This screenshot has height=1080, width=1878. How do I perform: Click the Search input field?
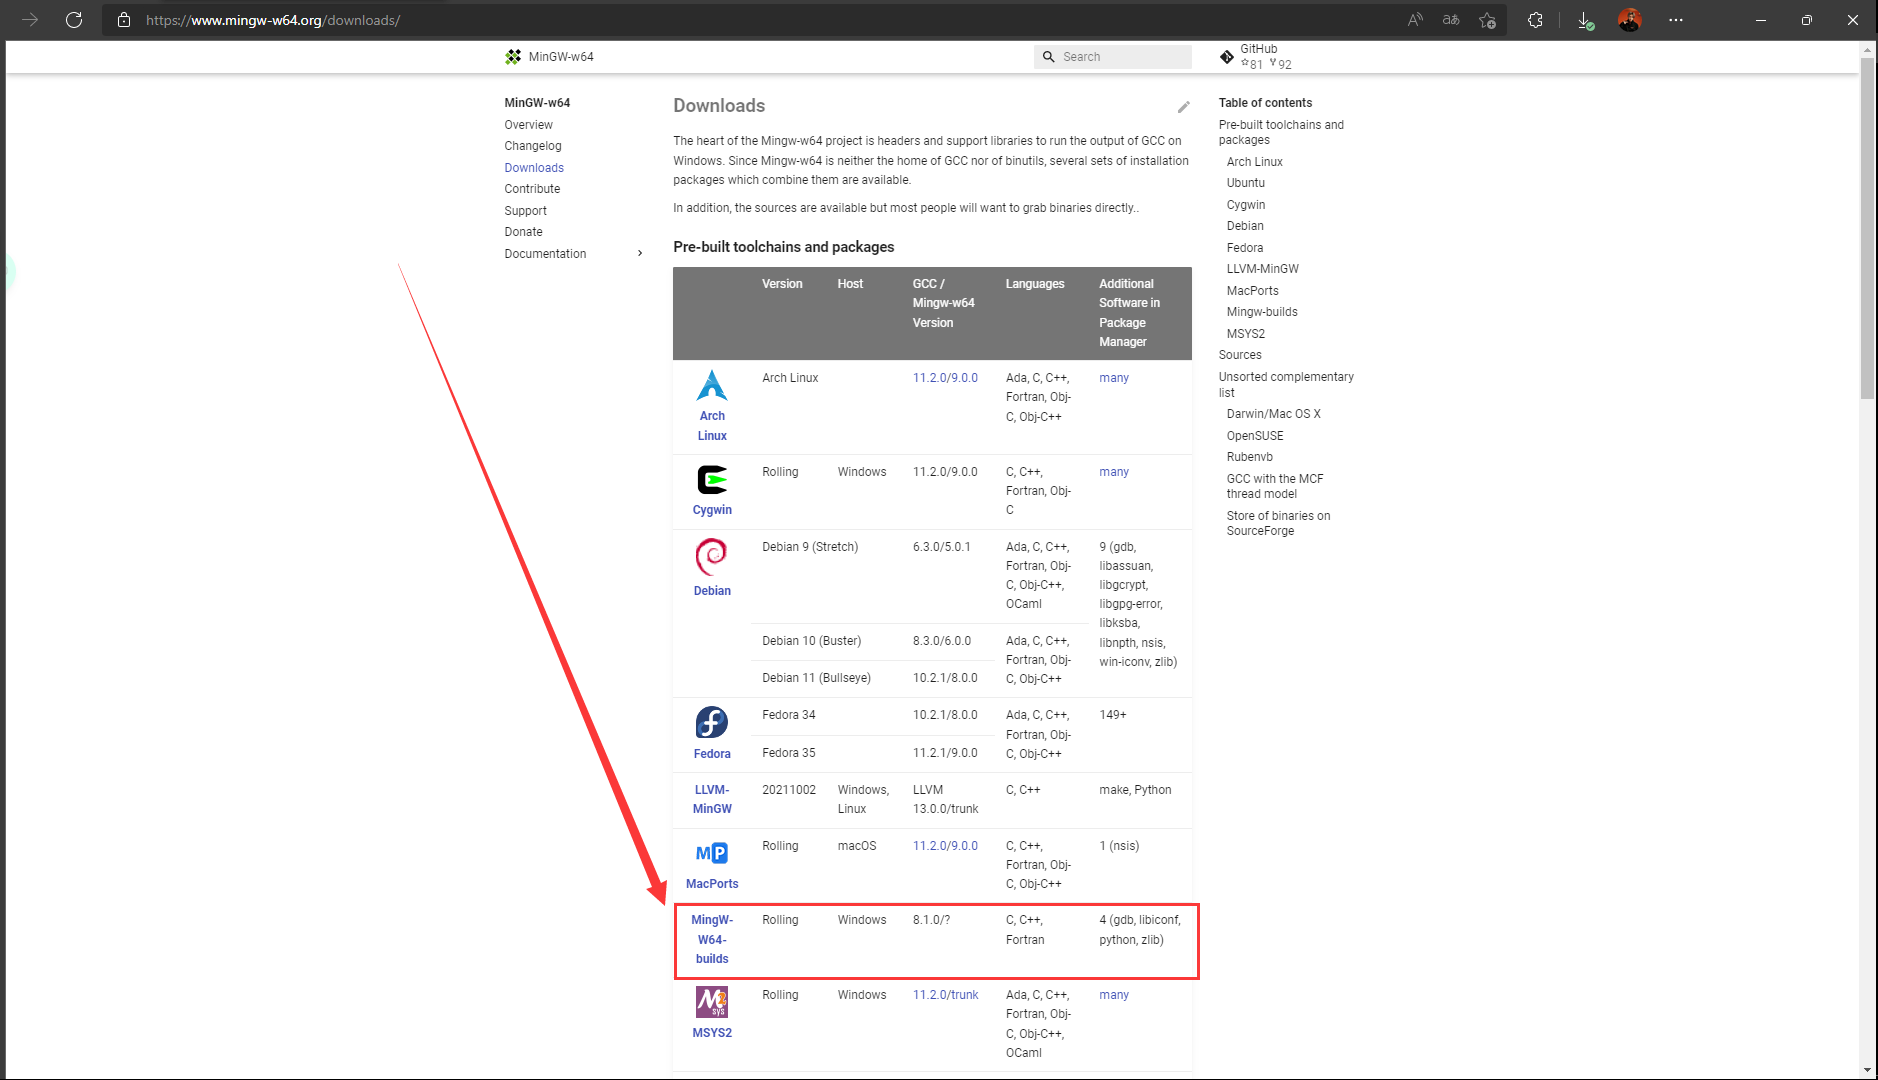[1112, 57]
